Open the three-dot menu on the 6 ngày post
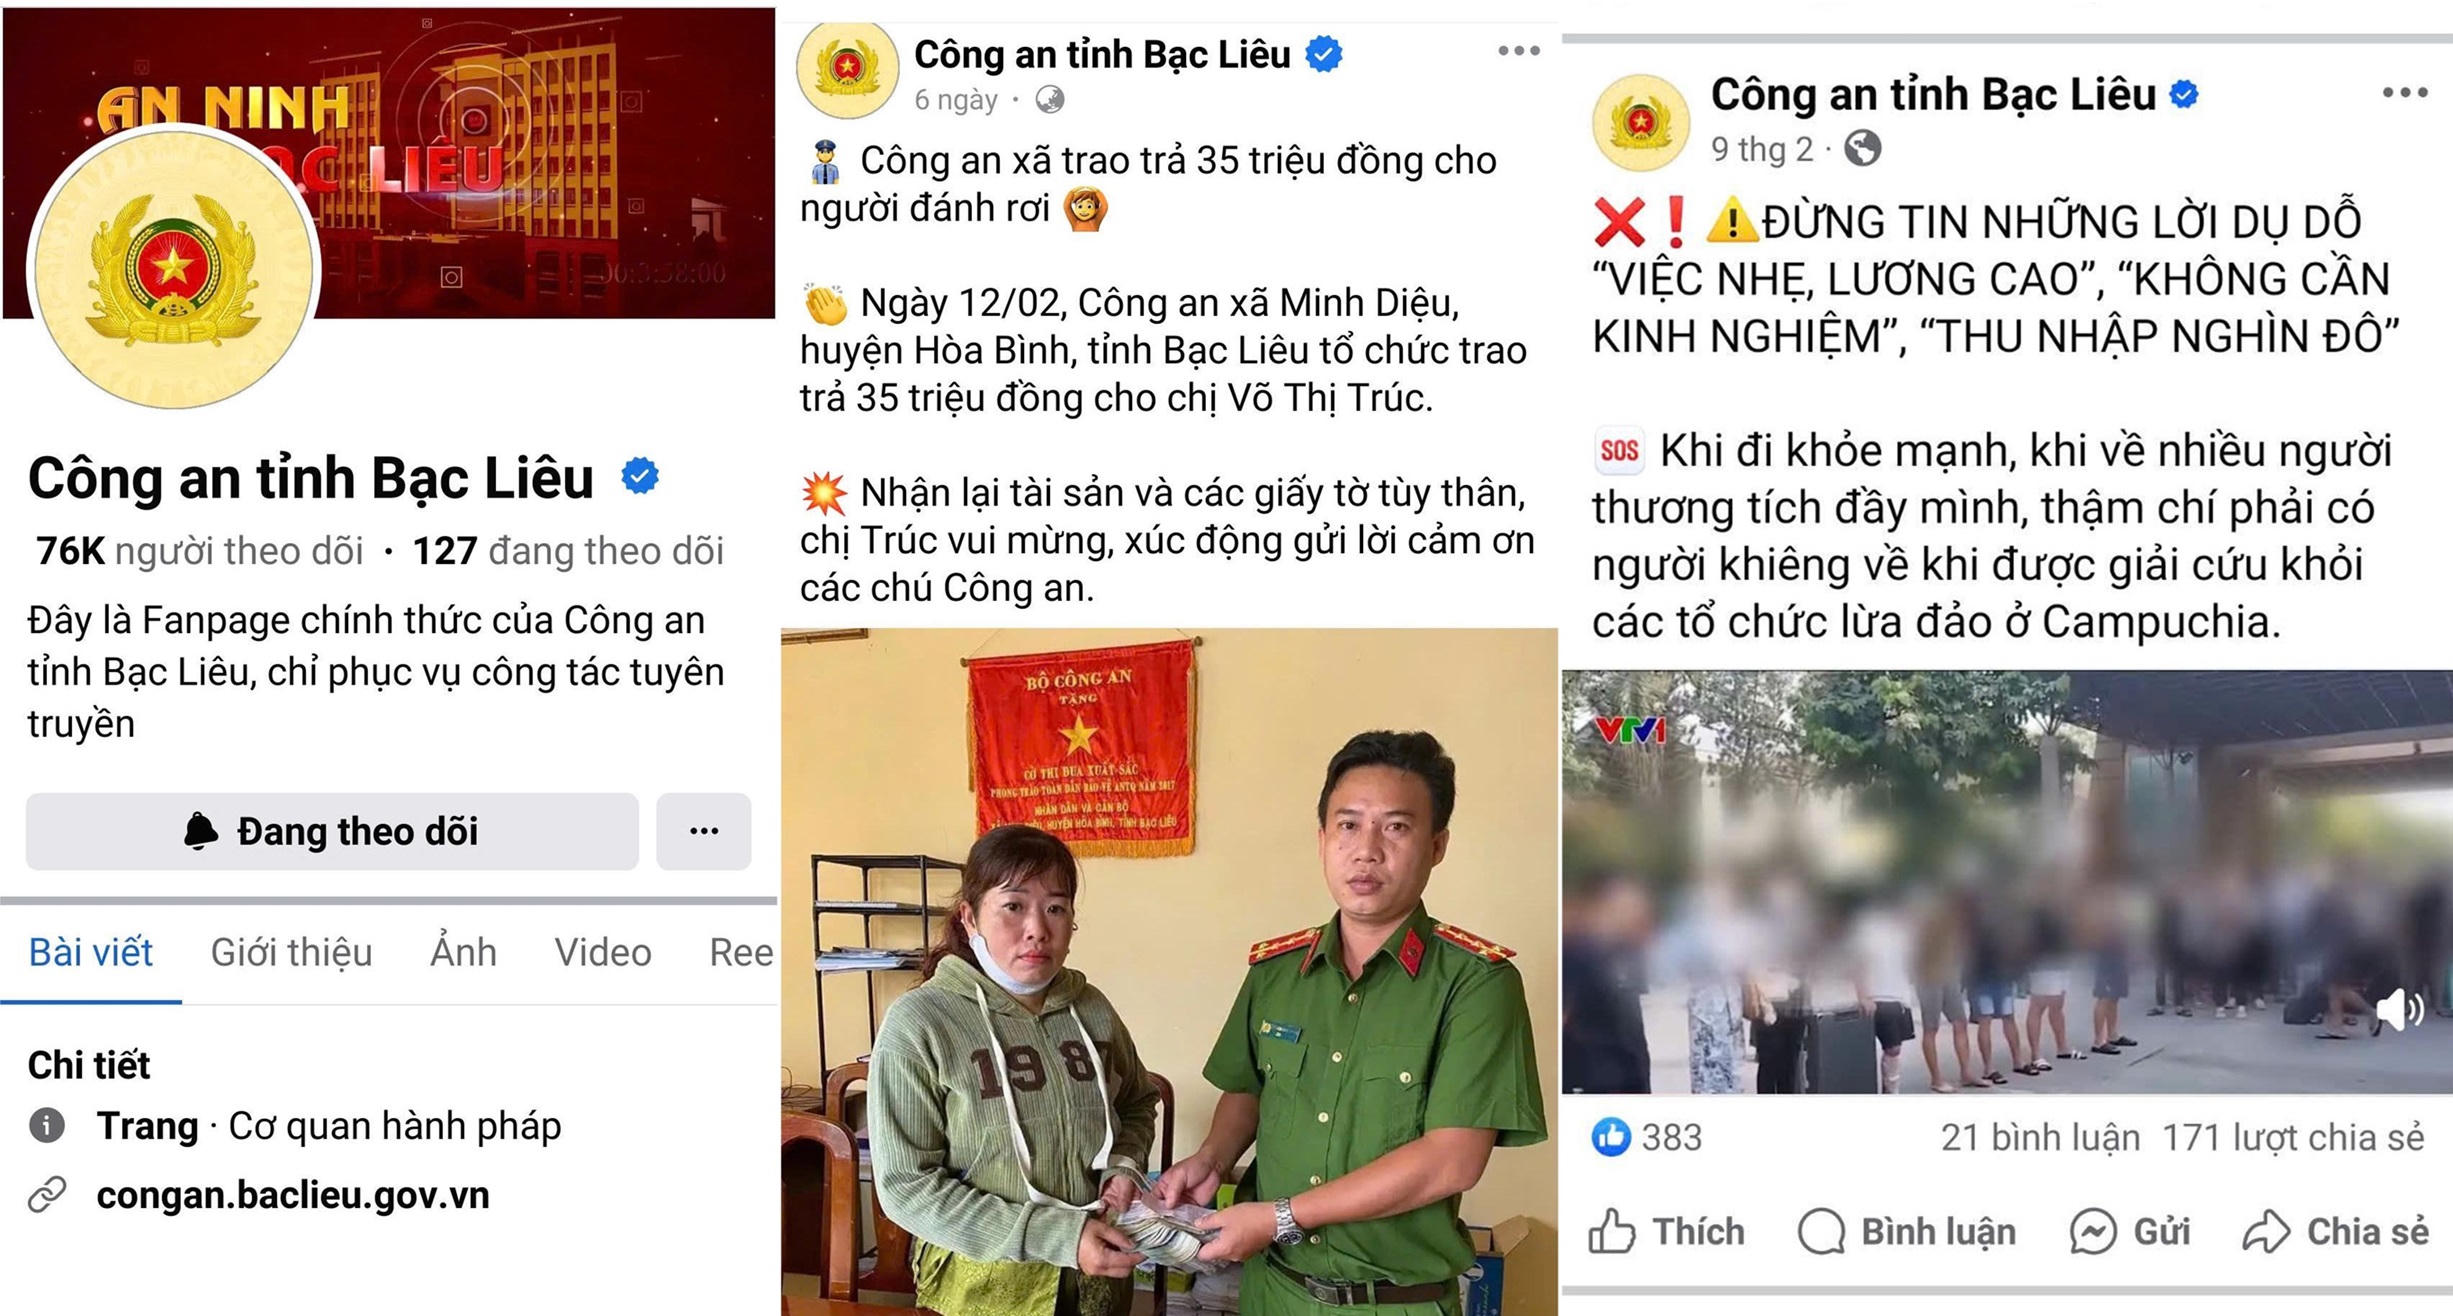This screenshot has width=2453, height=1316. point(1518,51)
